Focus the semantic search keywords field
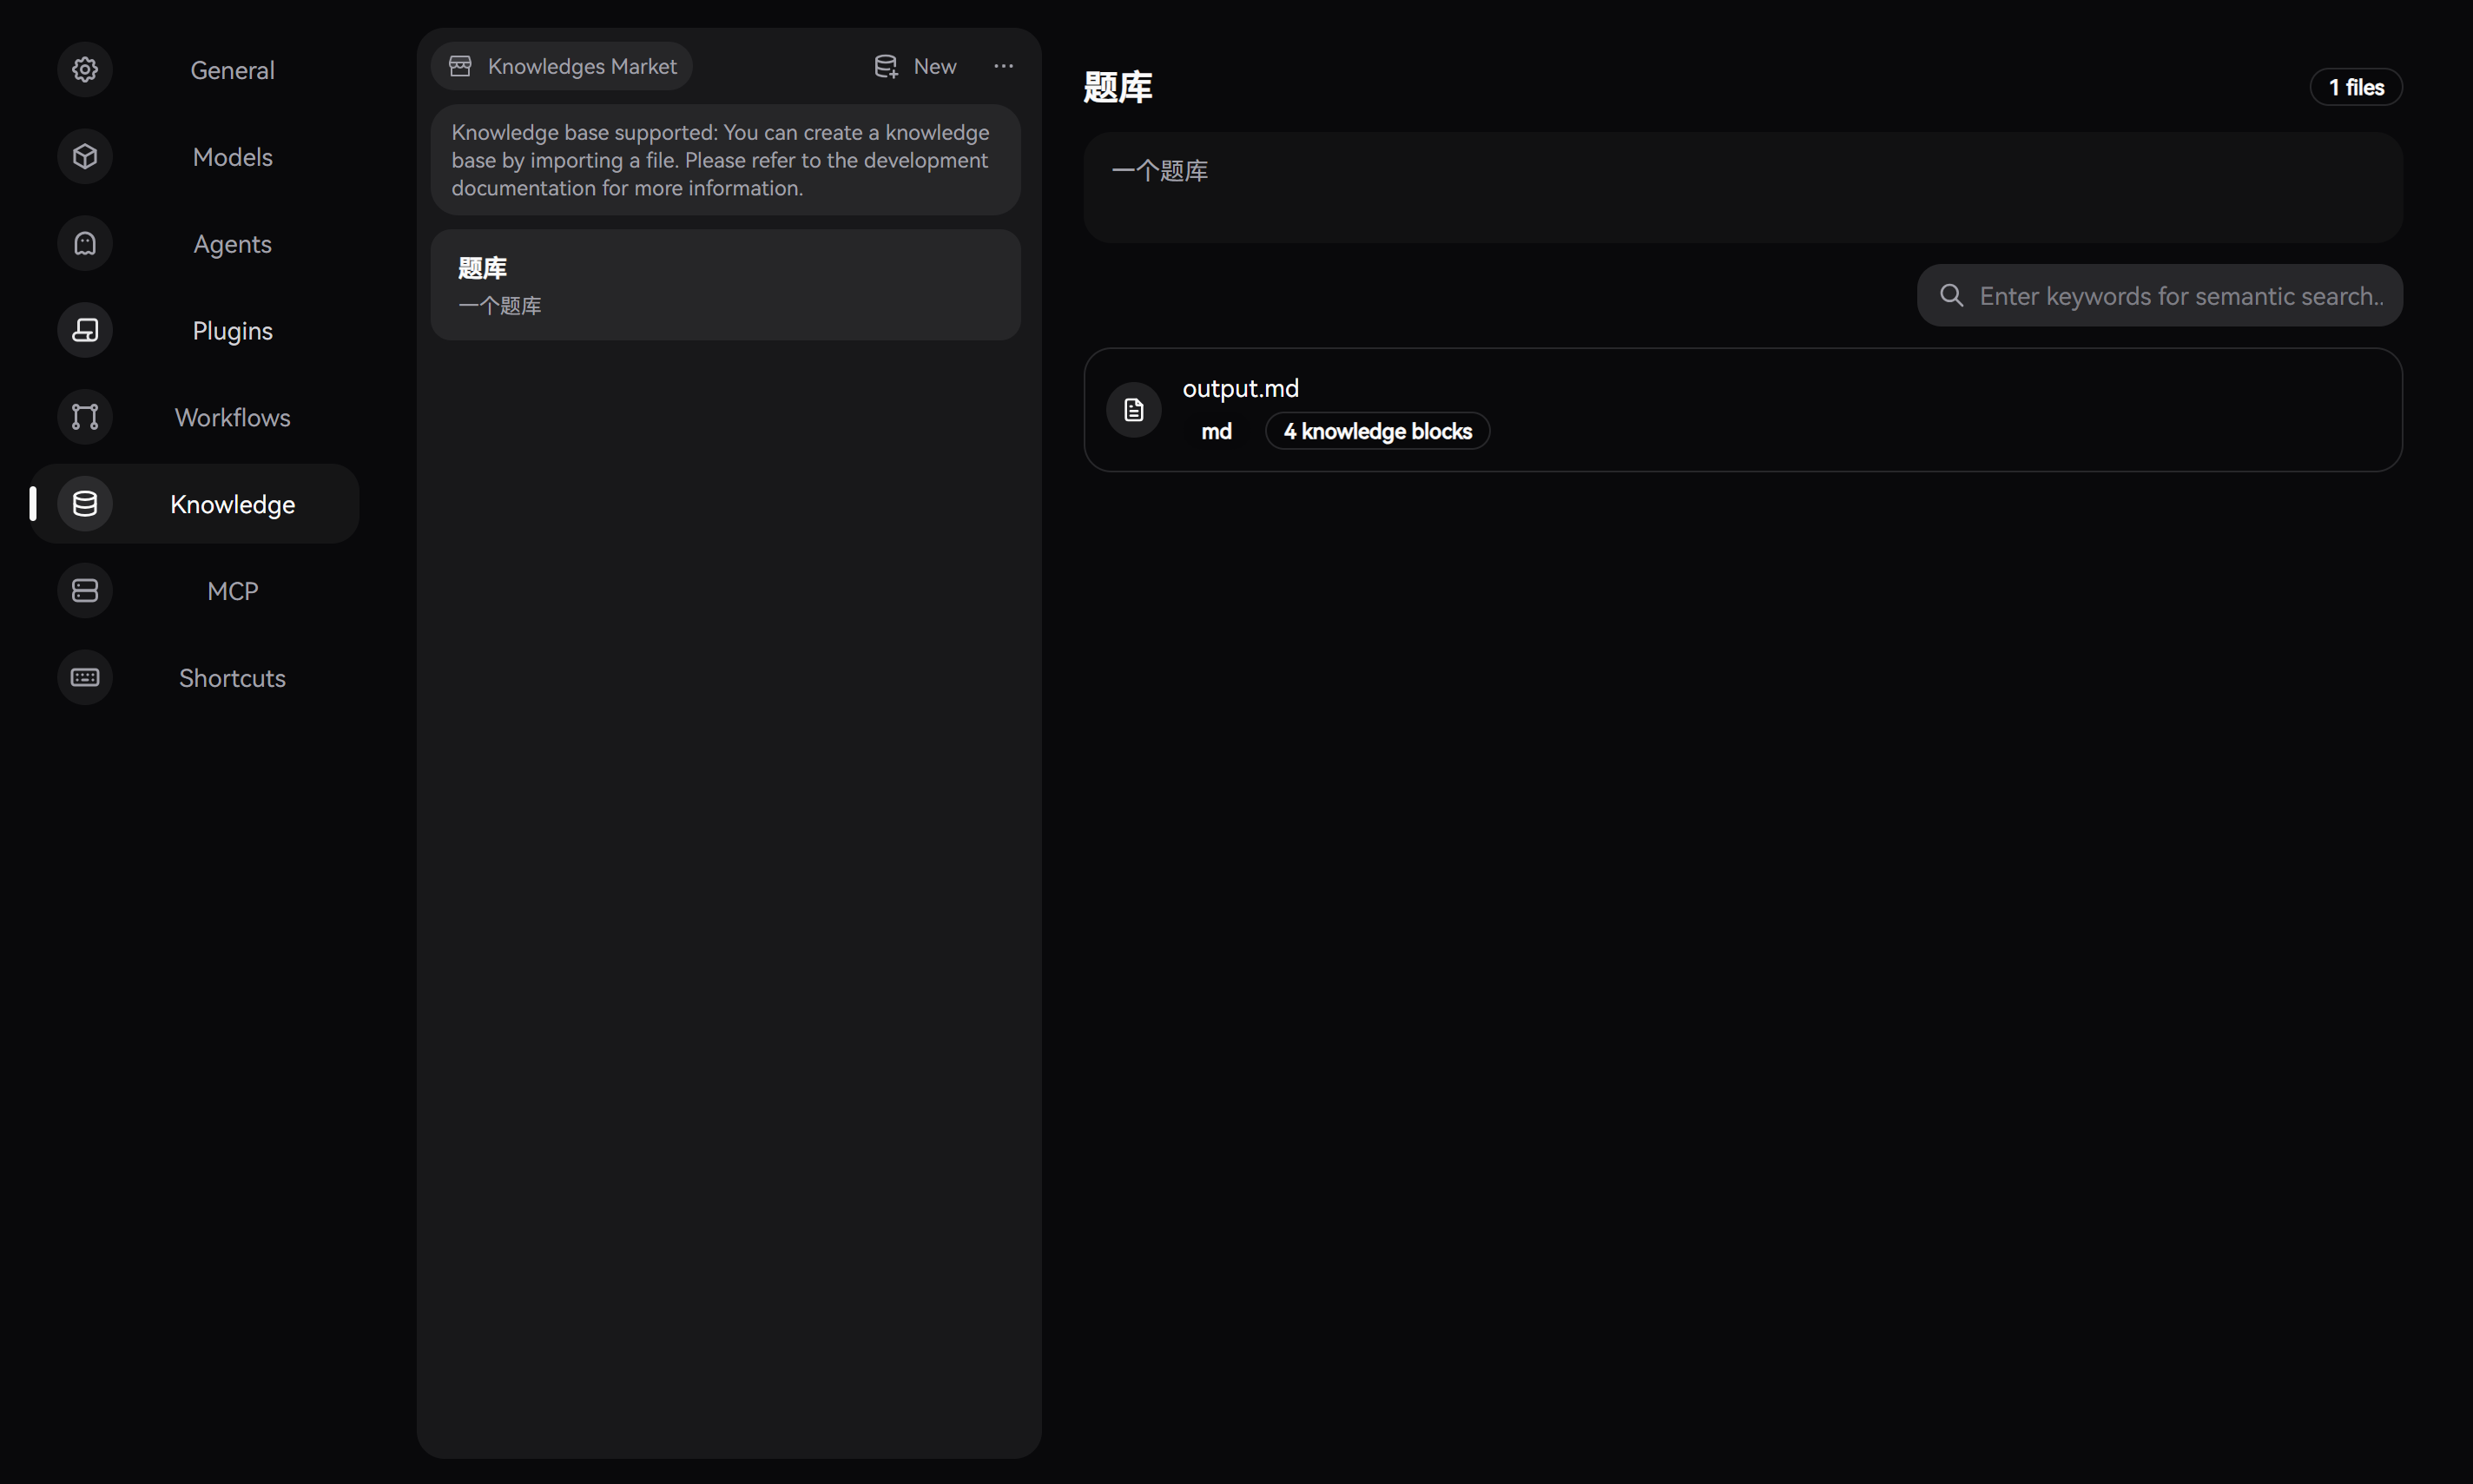 click(2159, 296)
